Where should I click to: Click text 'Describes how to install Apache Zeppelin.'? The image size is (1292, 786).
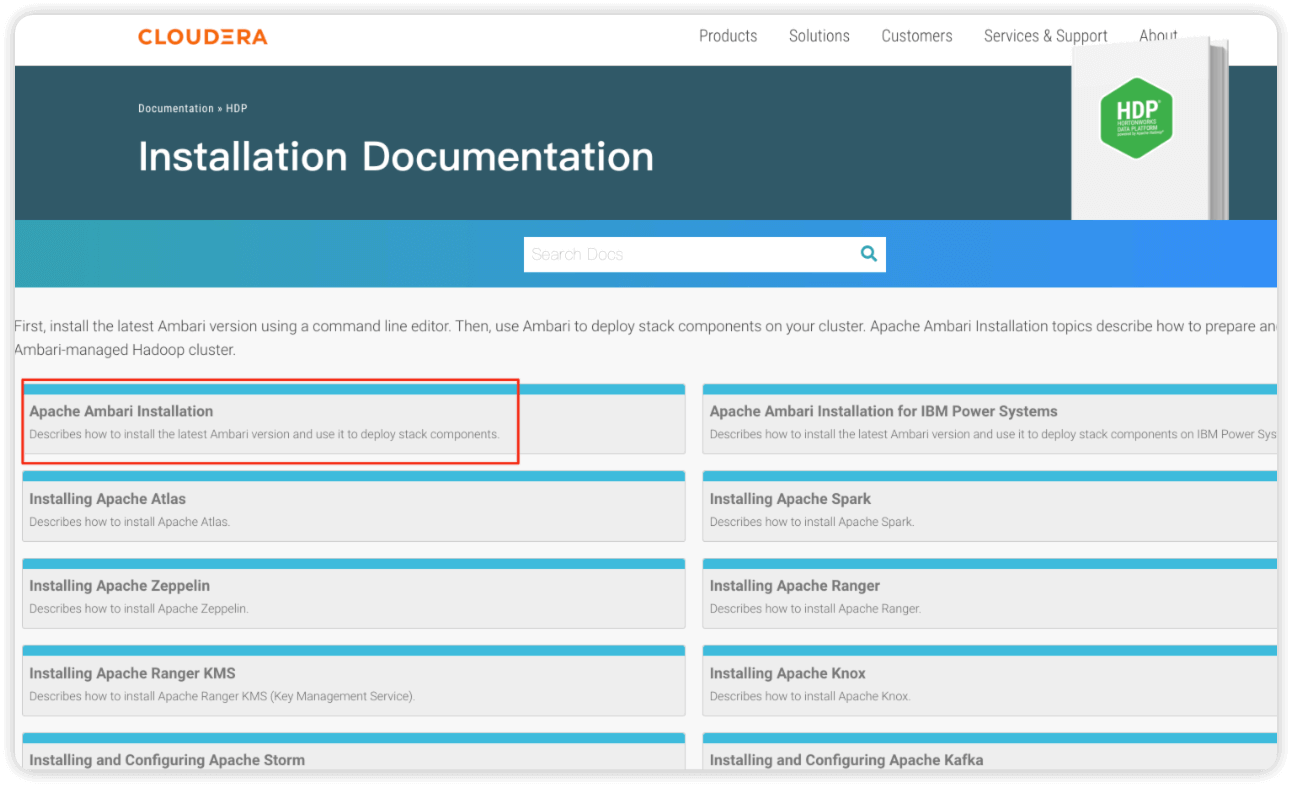pos(138,608)
